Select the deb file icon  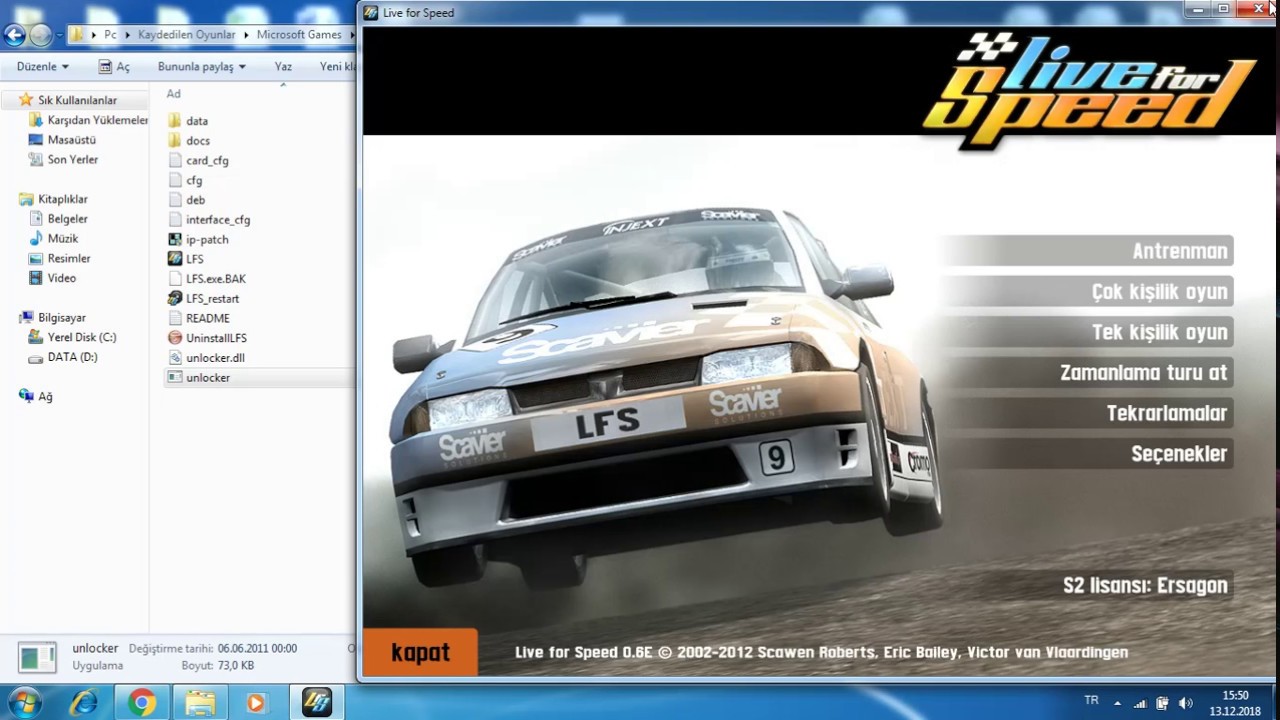[x=175, y=200]
